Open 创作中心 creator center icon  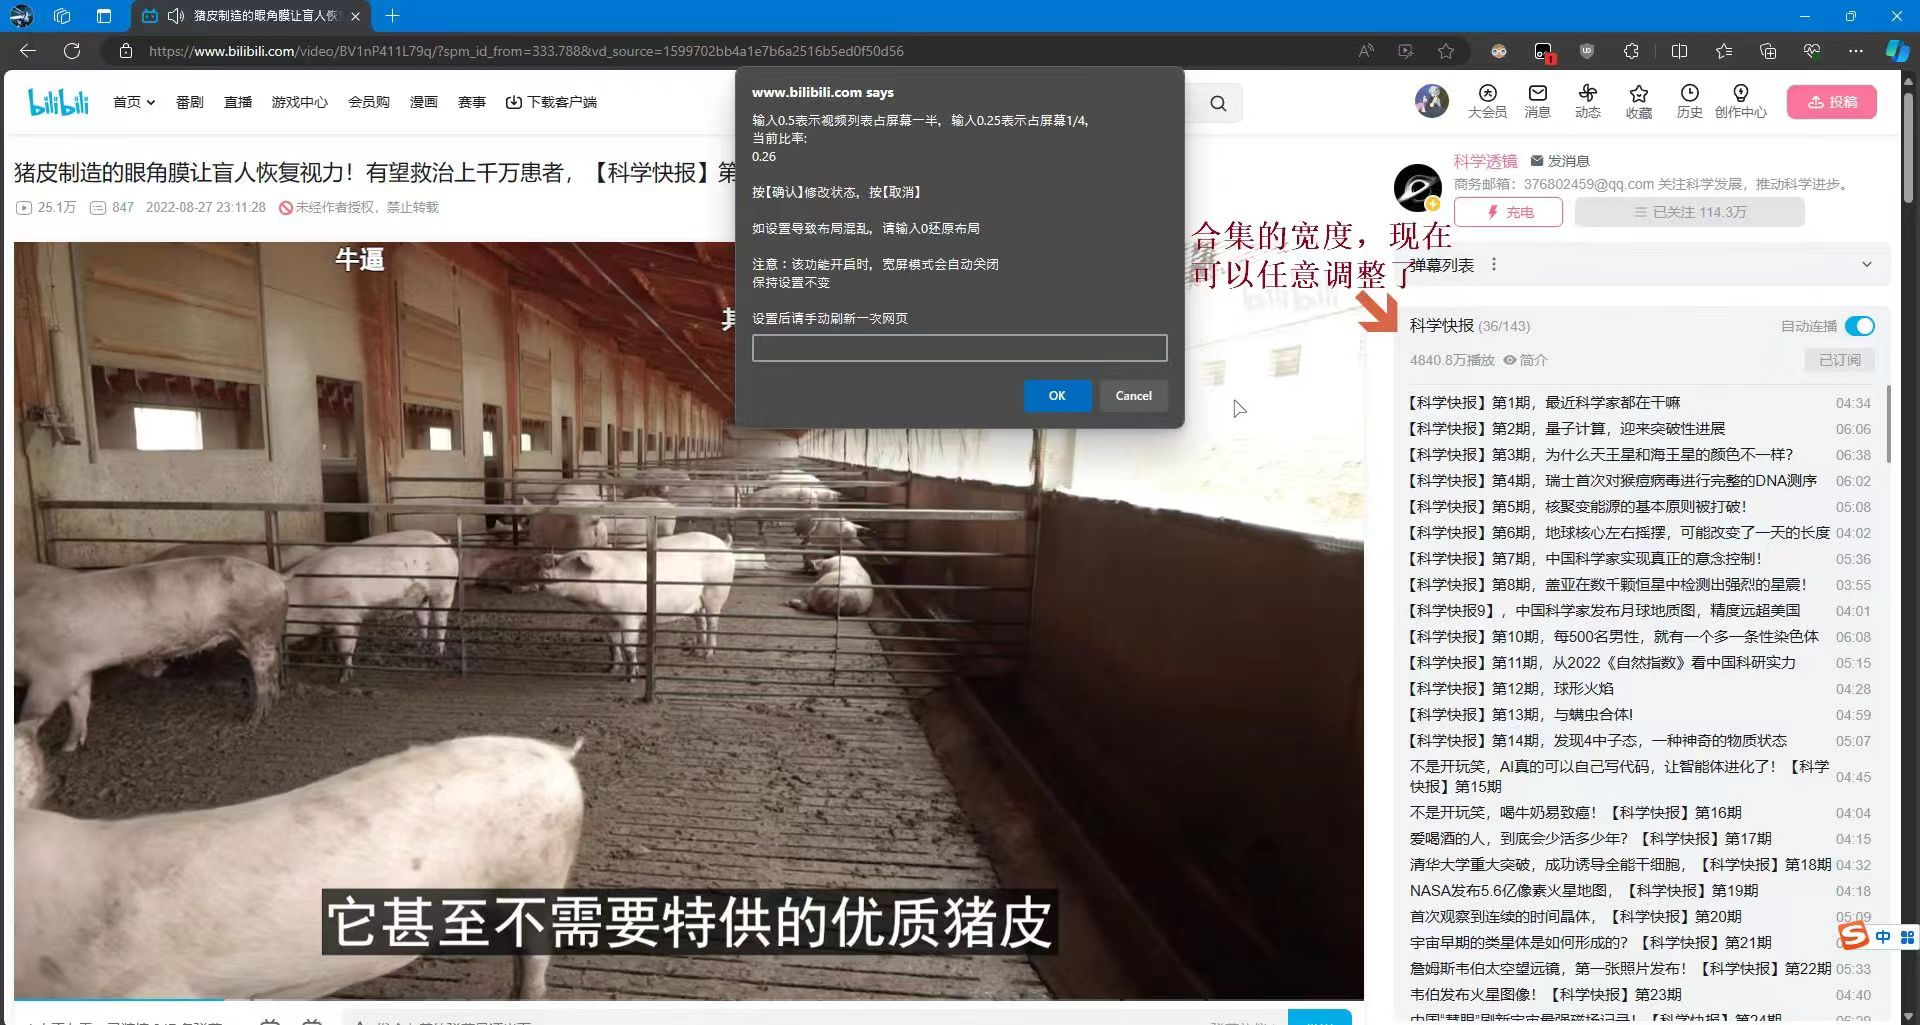tap(1741, 101)
